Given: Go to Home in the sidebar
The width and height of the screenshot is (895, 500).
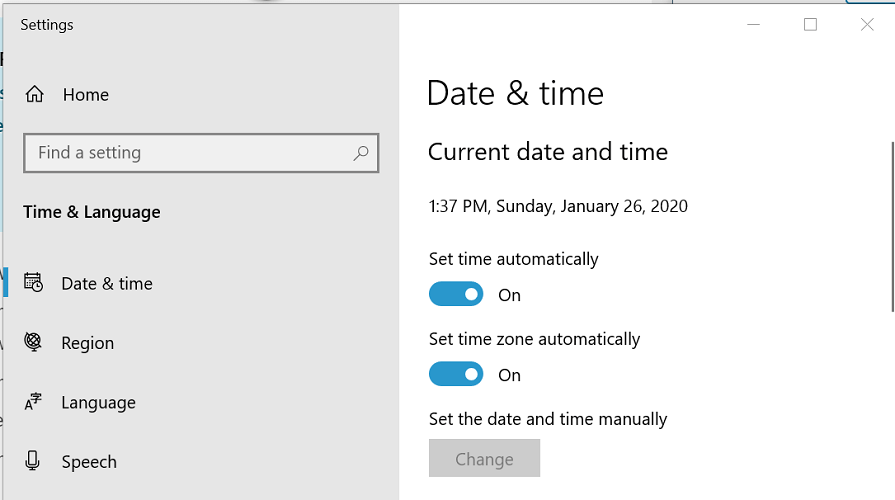Looking at the screenshot, I should 86,95.
